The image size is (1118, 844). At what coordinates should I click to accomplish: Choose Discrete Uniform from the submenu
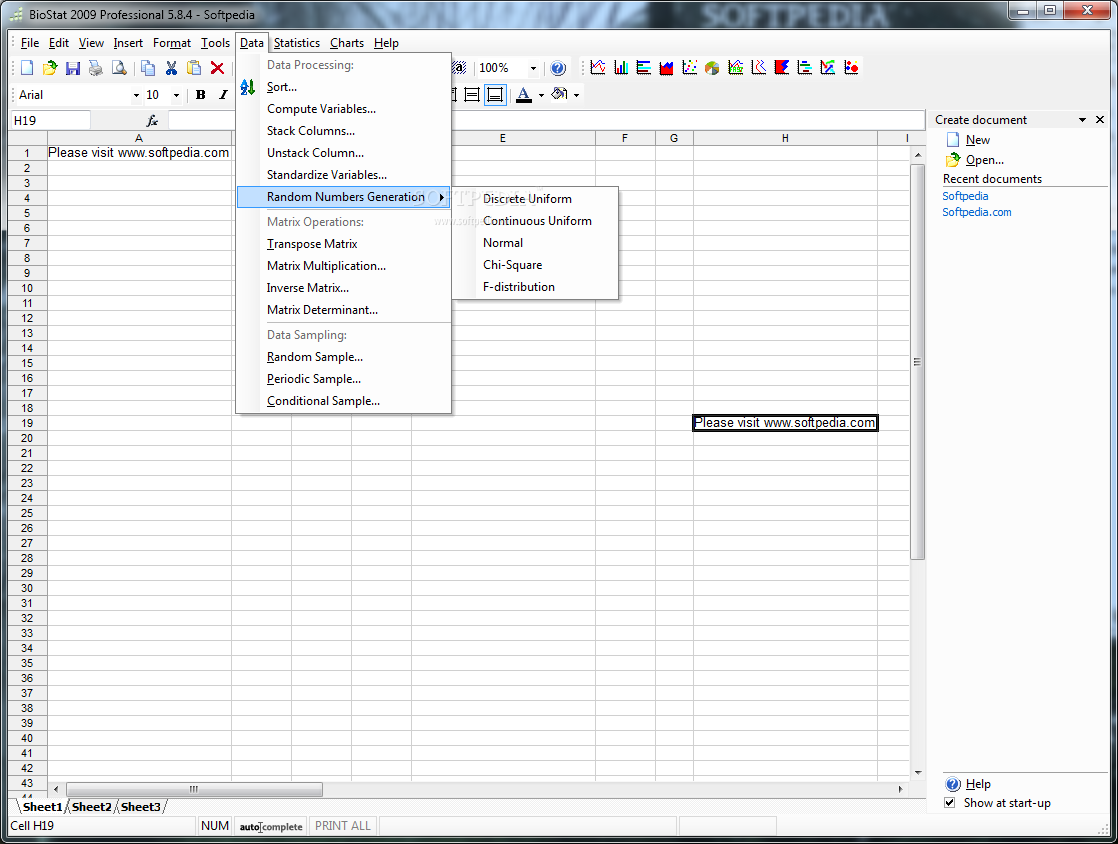coord(535,199)
